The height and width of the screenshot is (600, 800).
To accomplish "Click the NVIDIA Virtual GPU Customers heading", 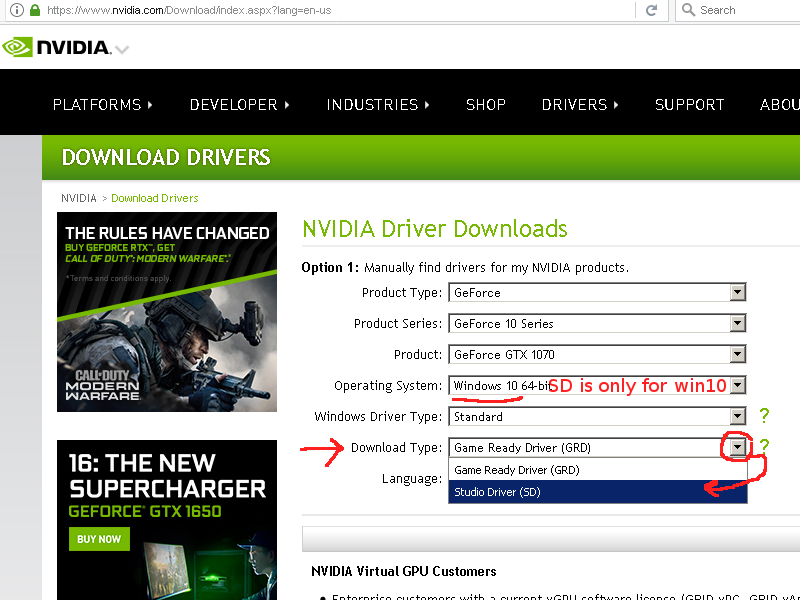I will pyautogui.click(x=404, y=571).
